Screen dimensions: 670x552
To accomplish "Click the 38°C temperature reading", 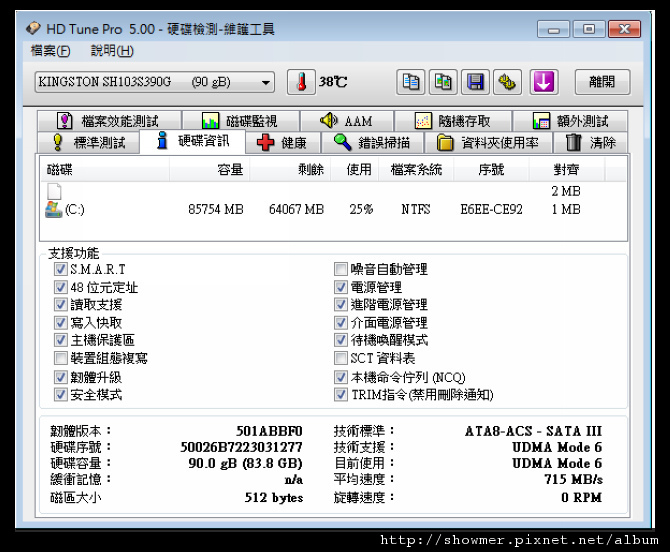I will tap(333, 82).
